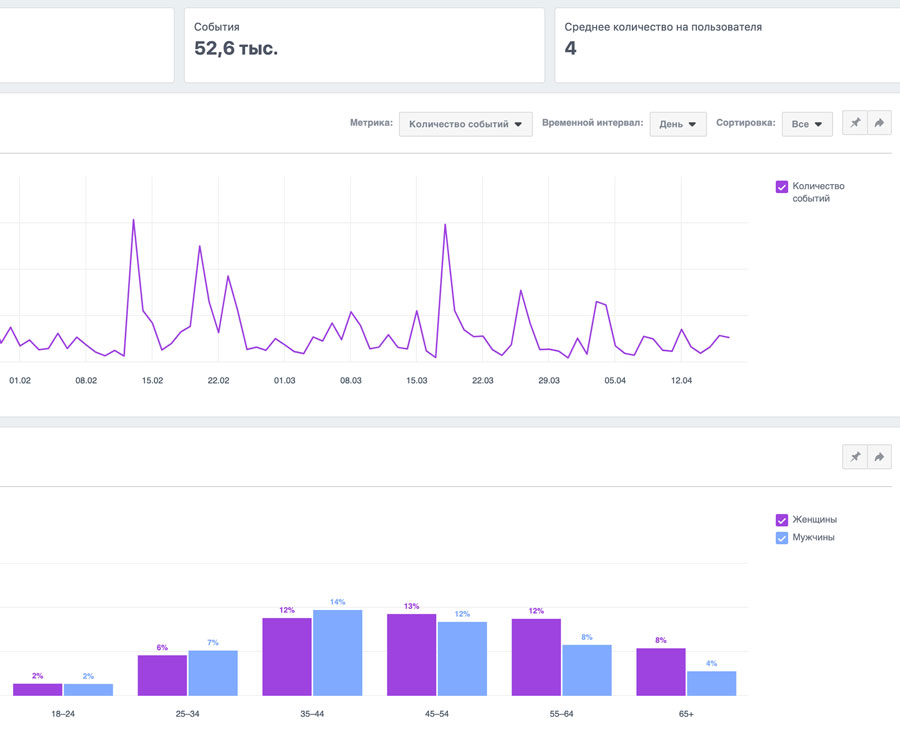The image size is (900, 749).
Task: Click the 18–24 age group label
Action: point(62,715)
